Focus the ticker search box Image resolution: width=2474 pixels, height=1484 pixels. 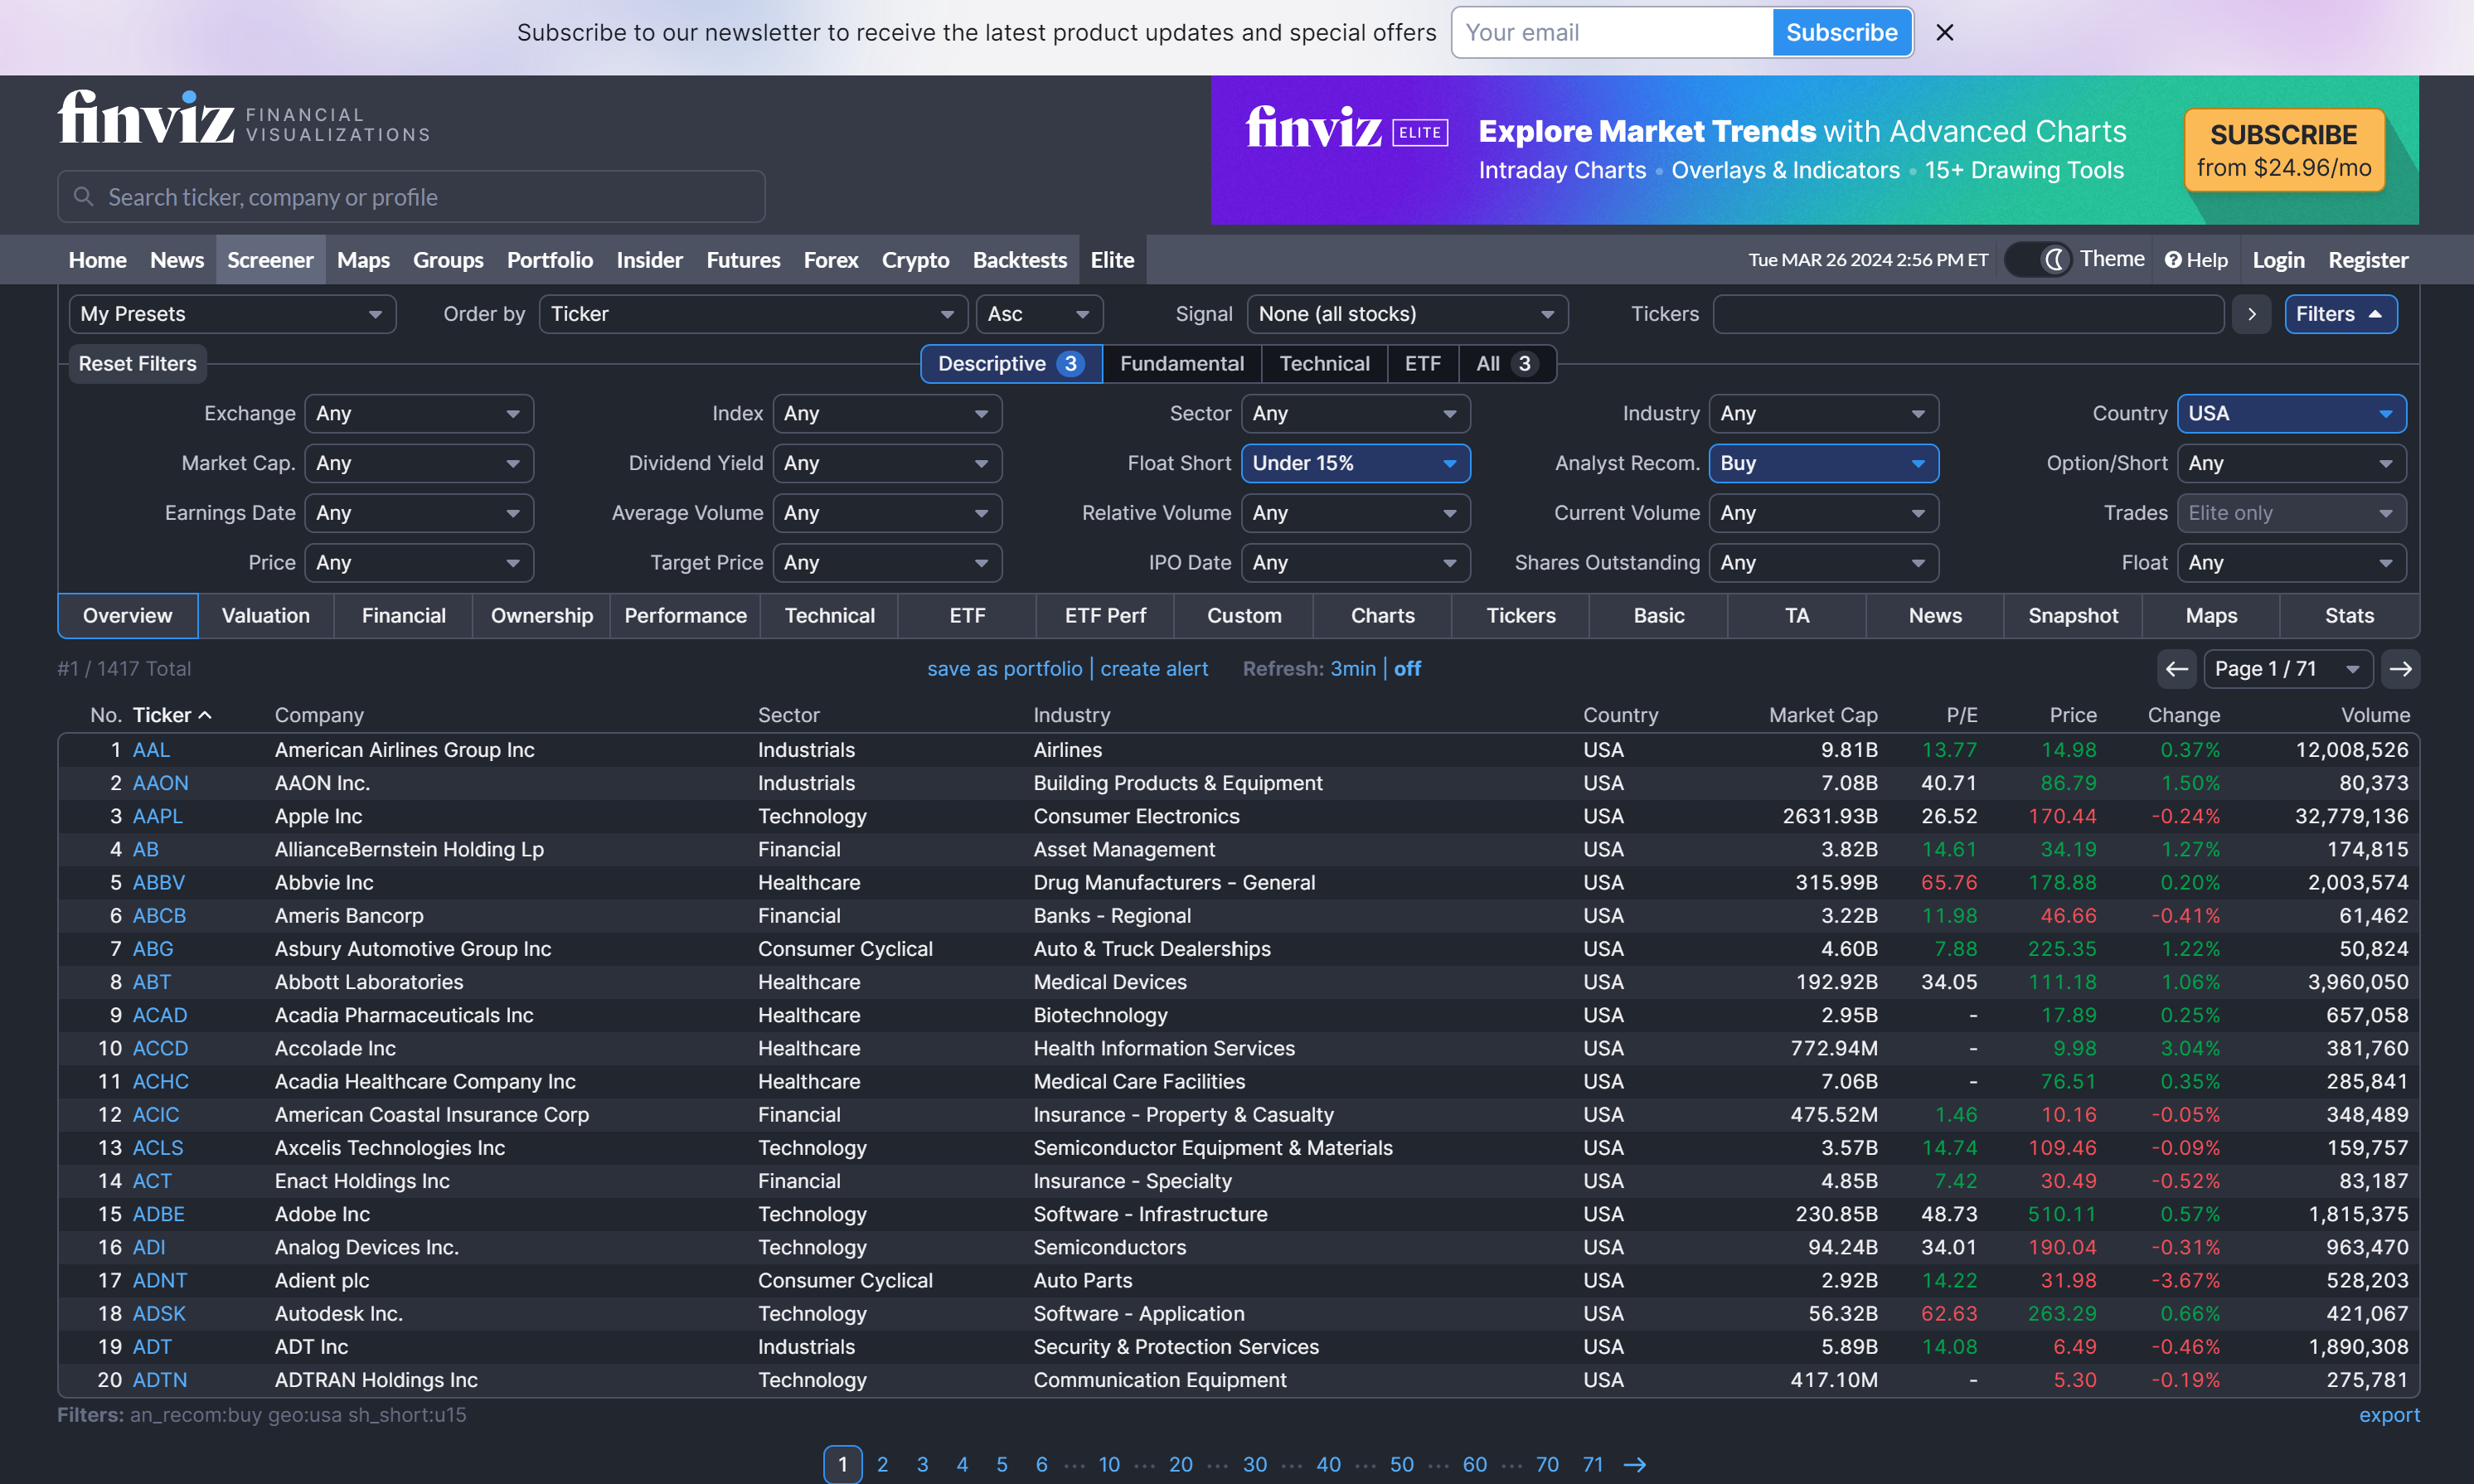pos(411,197)
